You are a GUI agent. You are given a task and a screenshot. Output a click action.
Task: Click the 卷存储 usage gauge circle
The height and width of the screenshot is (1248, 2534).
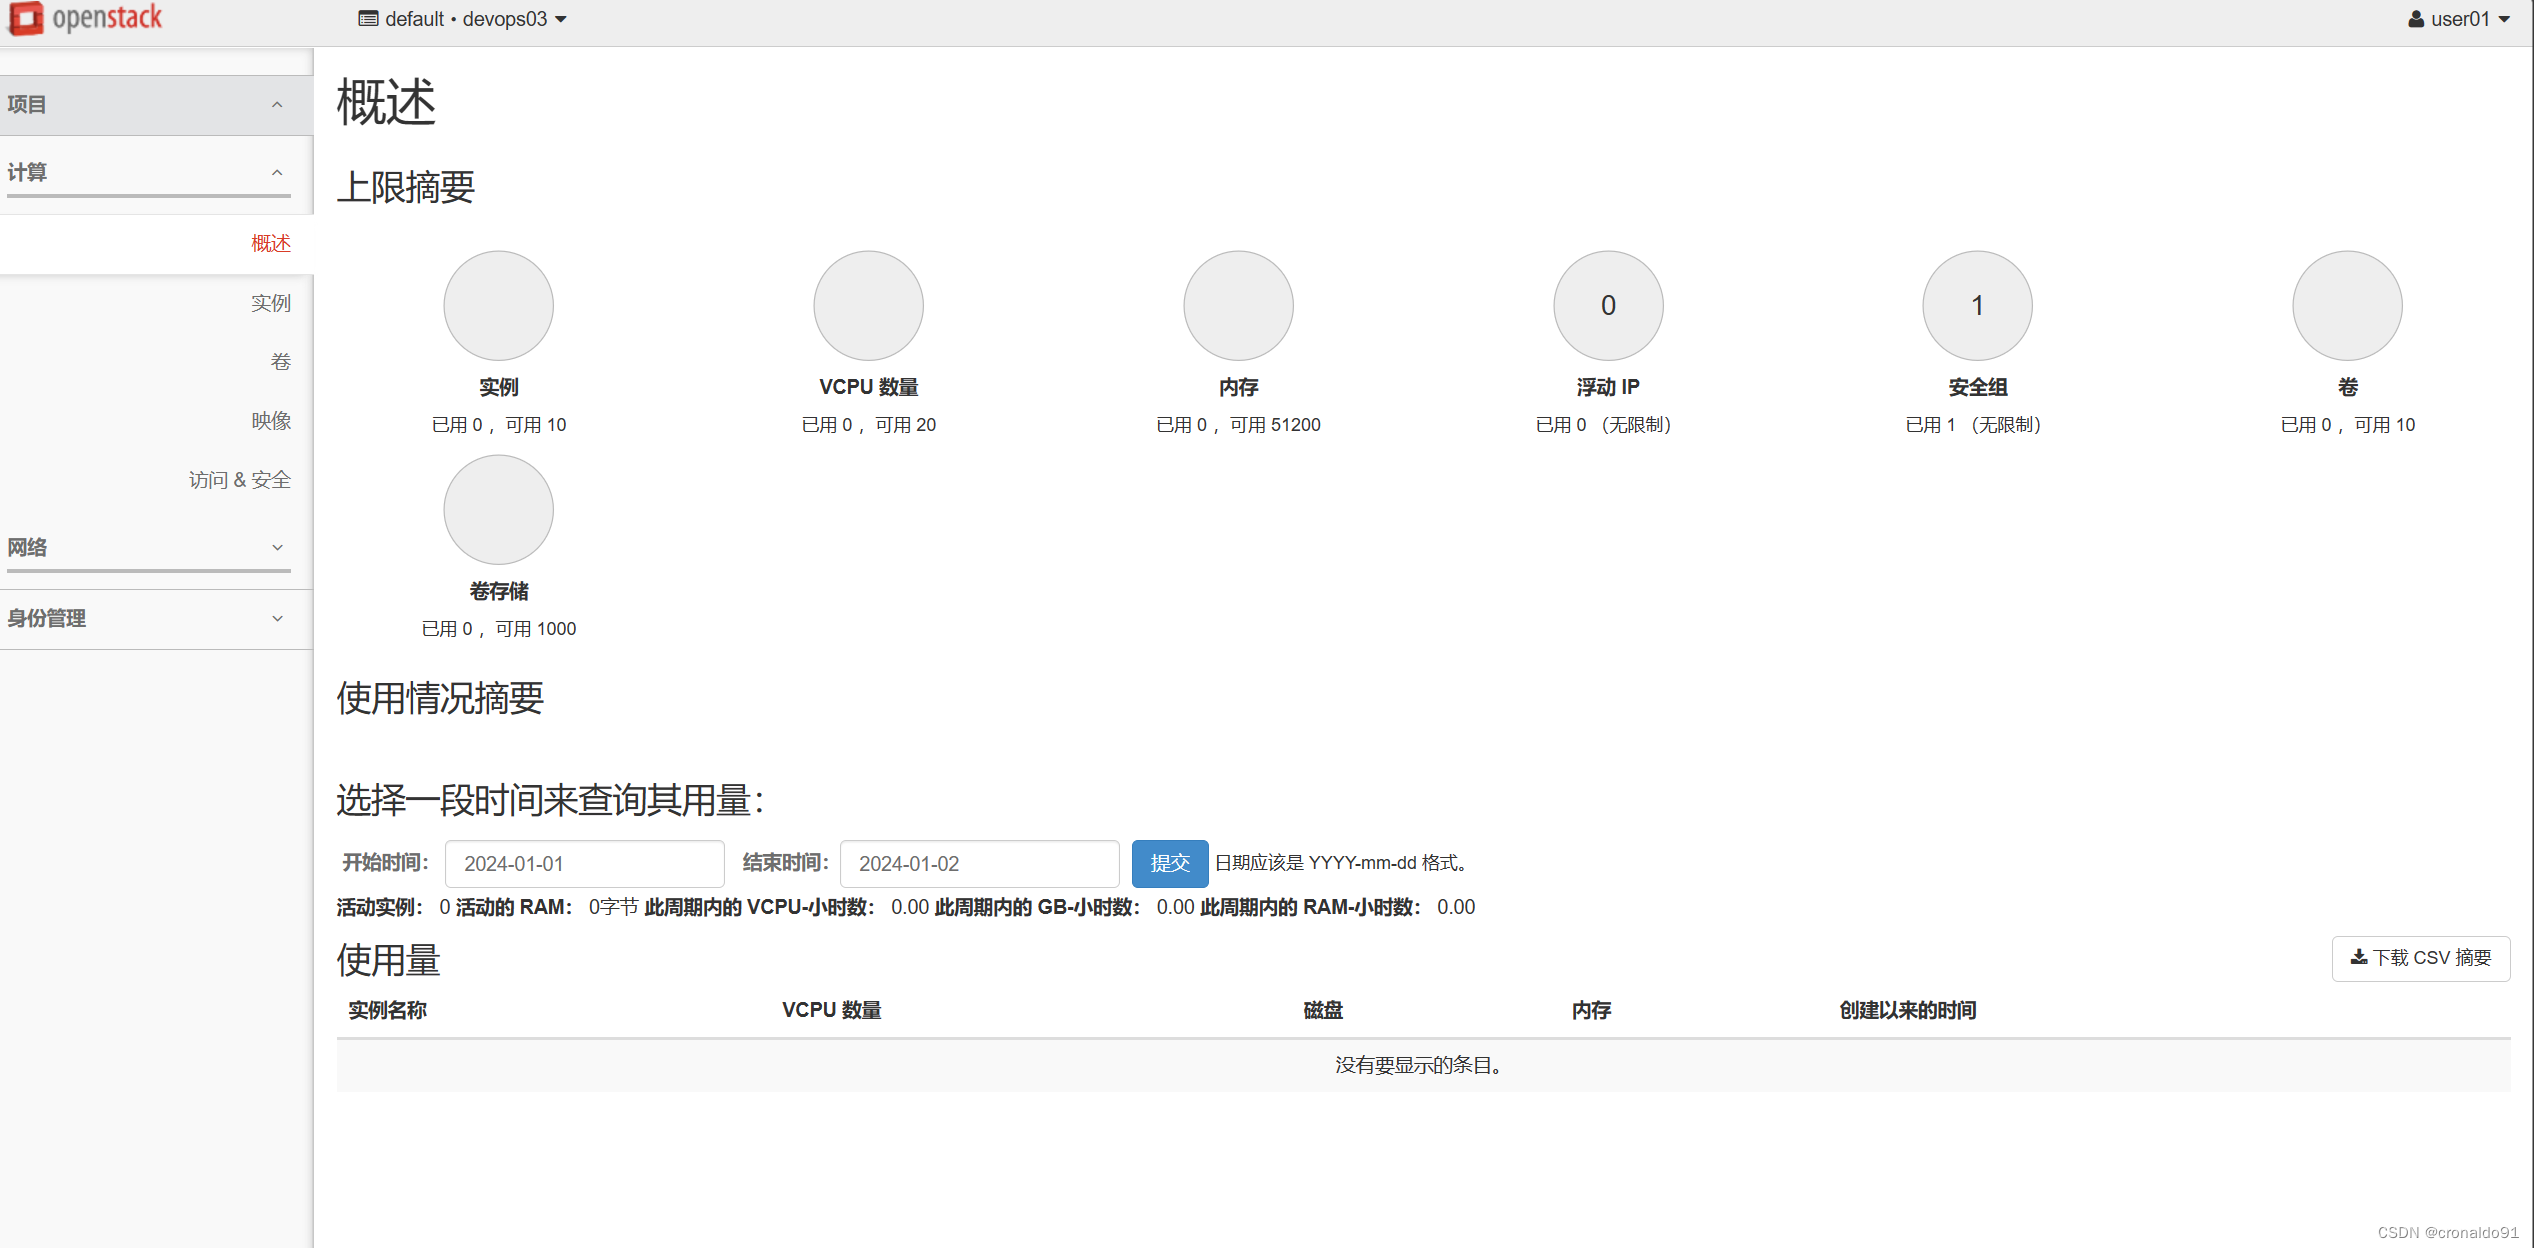click(498, 509)
